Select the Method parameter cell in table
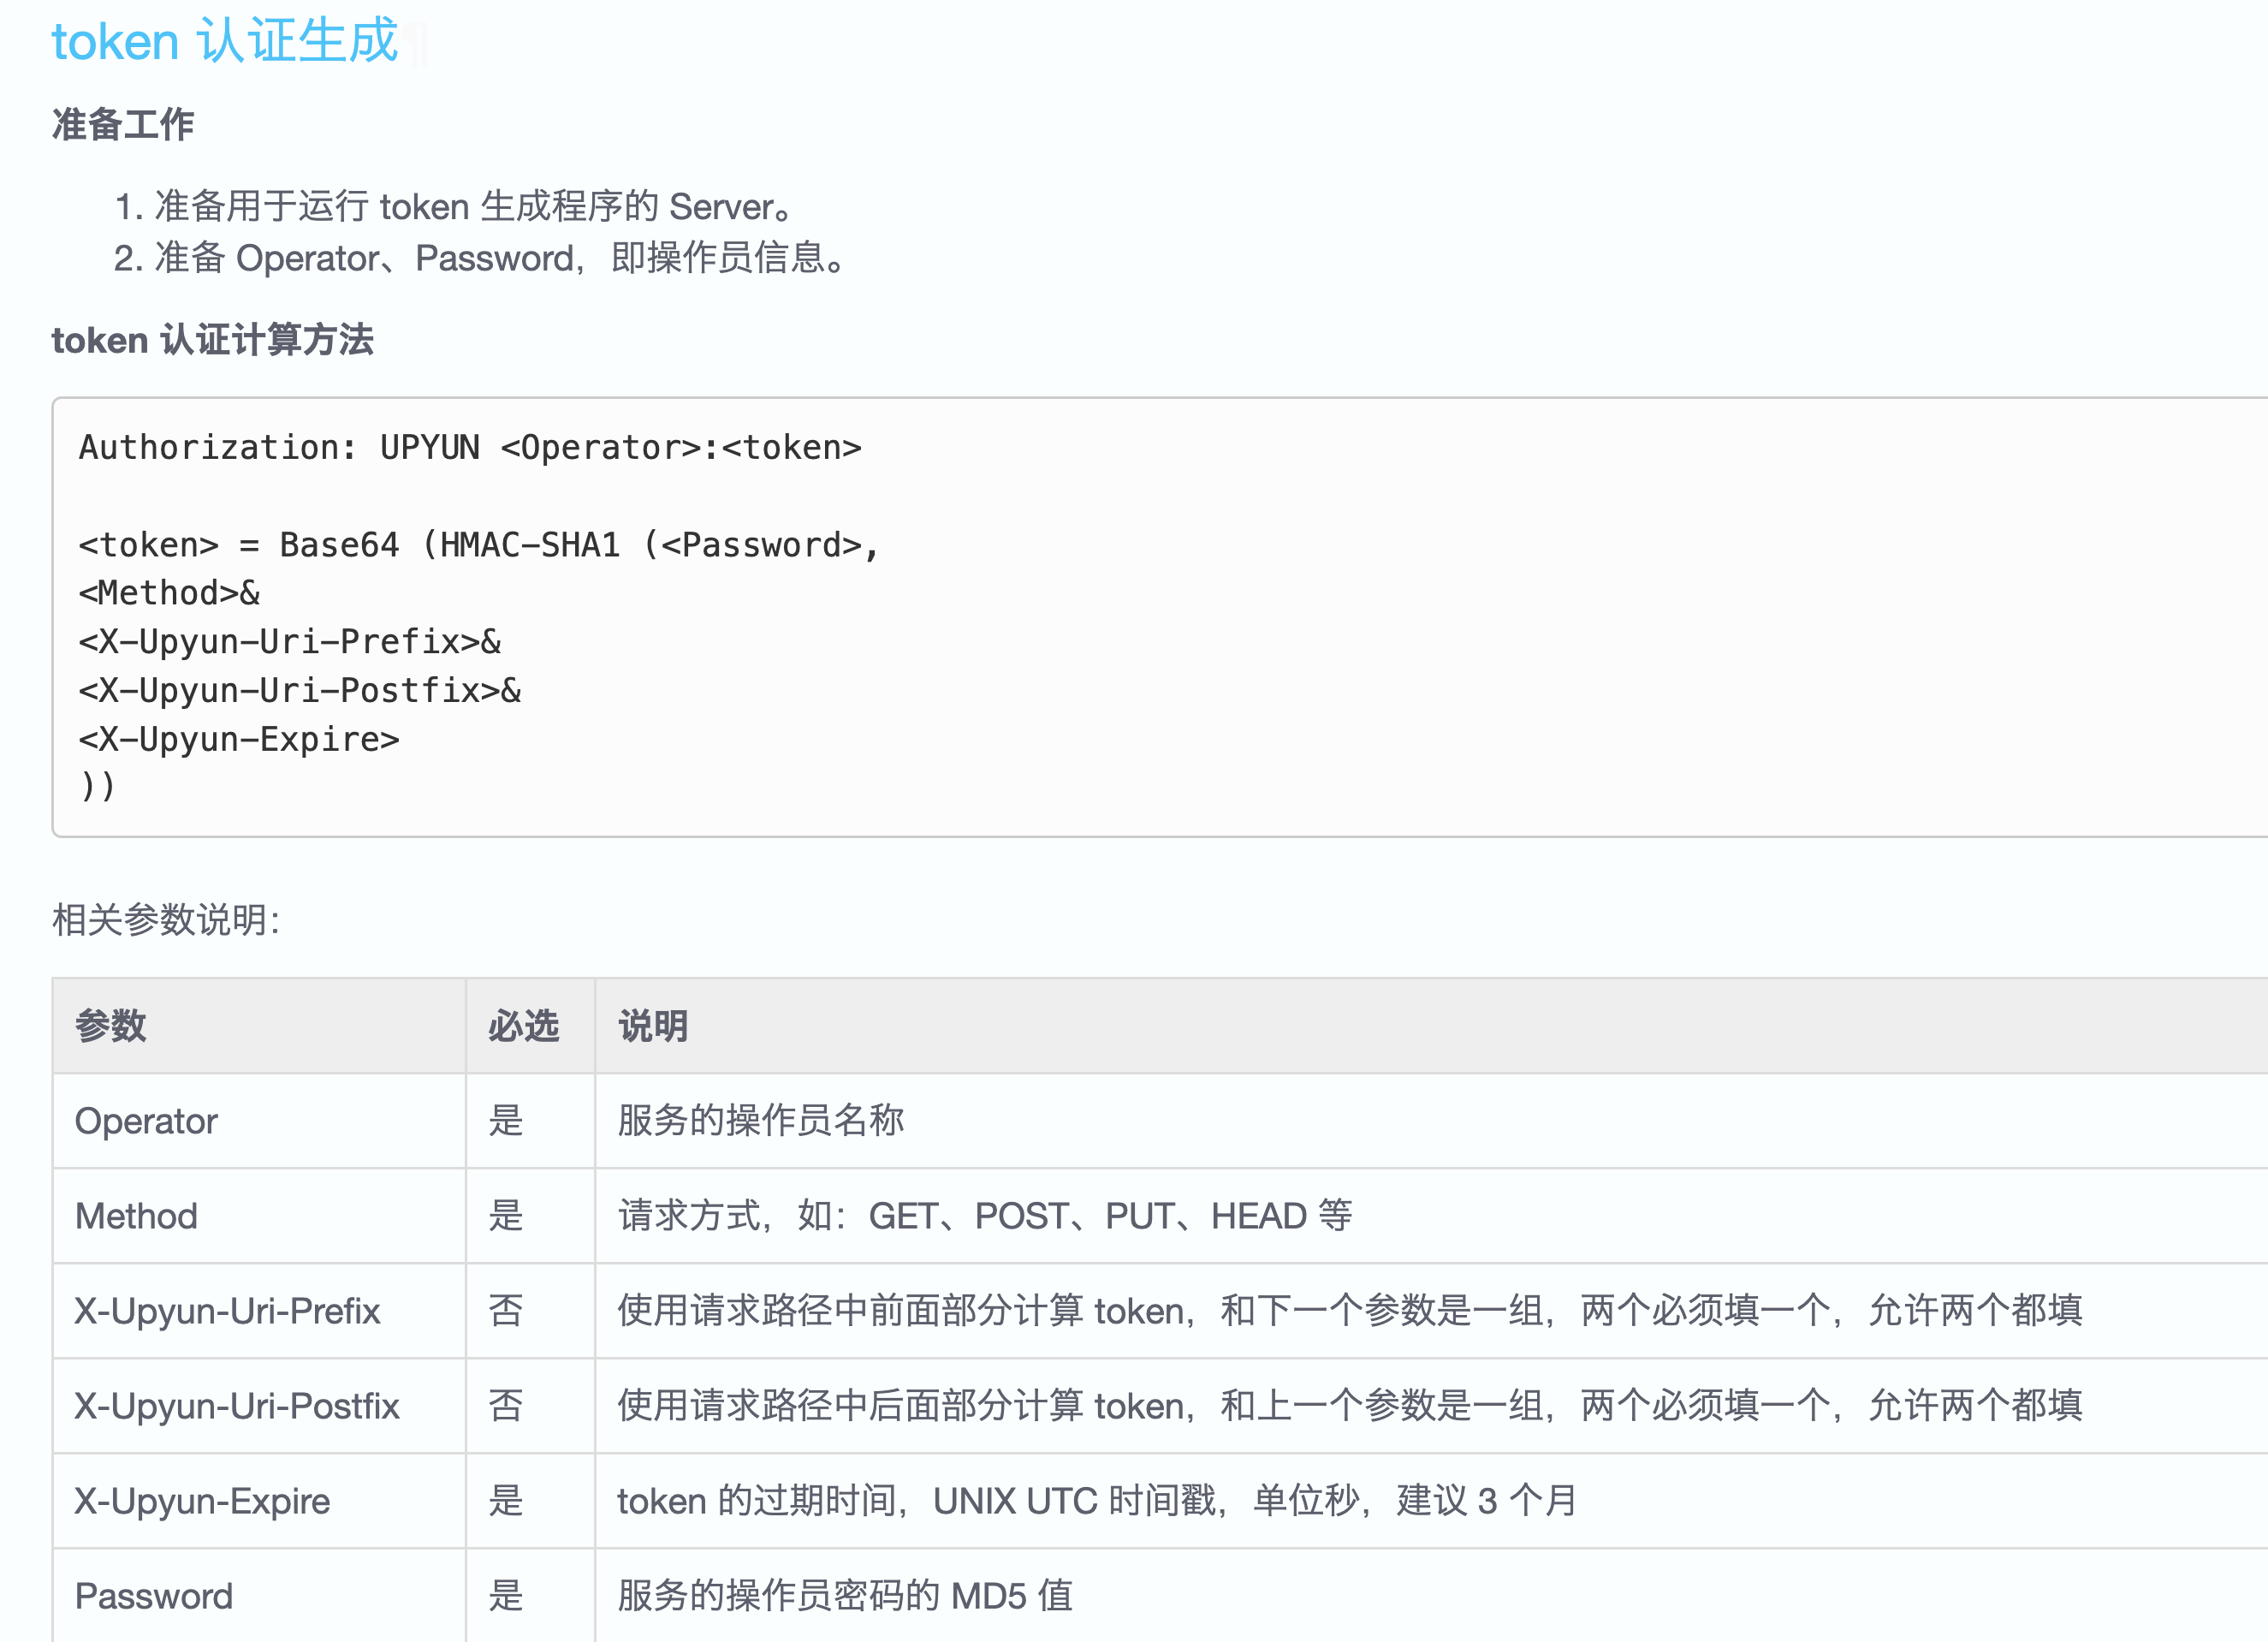The height and width of the screenshot is (1642, 2268). (x=136, y=1216)
